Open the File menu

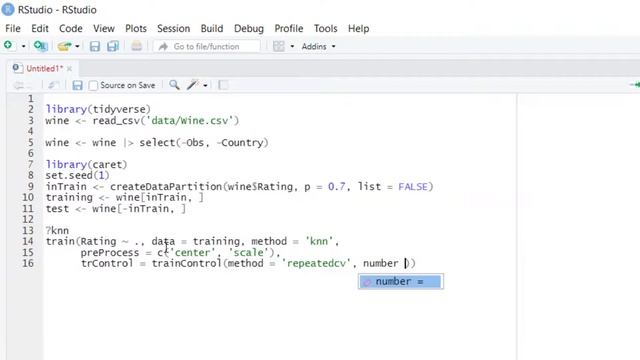point(13,29)
